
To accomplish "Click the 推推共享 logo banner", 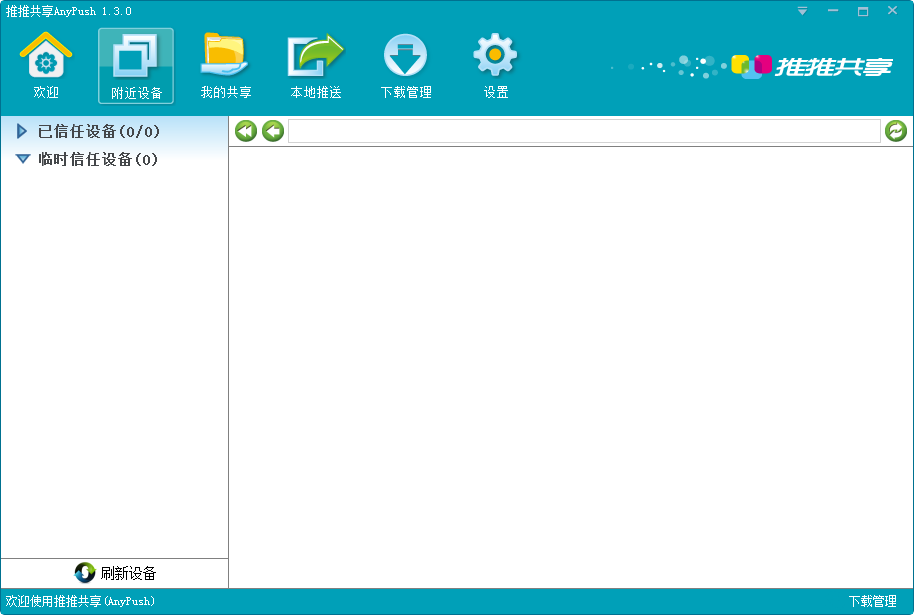I will (811, 66).
